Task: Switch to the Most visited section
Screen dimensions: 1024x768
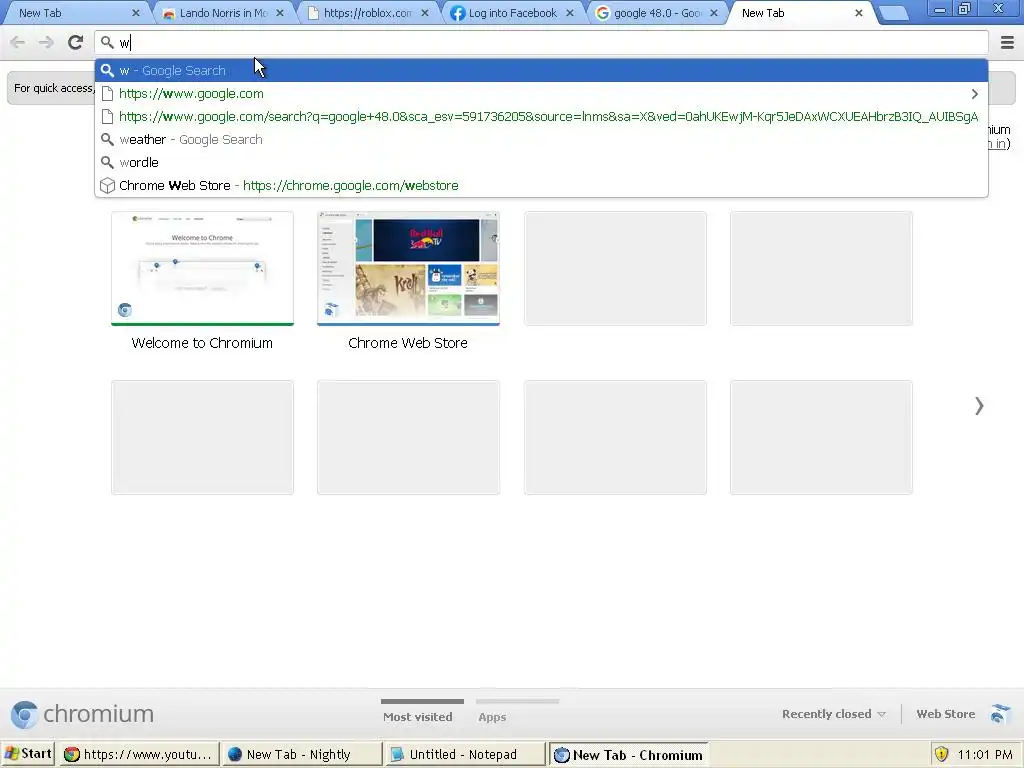Action: tap(418, 716)
